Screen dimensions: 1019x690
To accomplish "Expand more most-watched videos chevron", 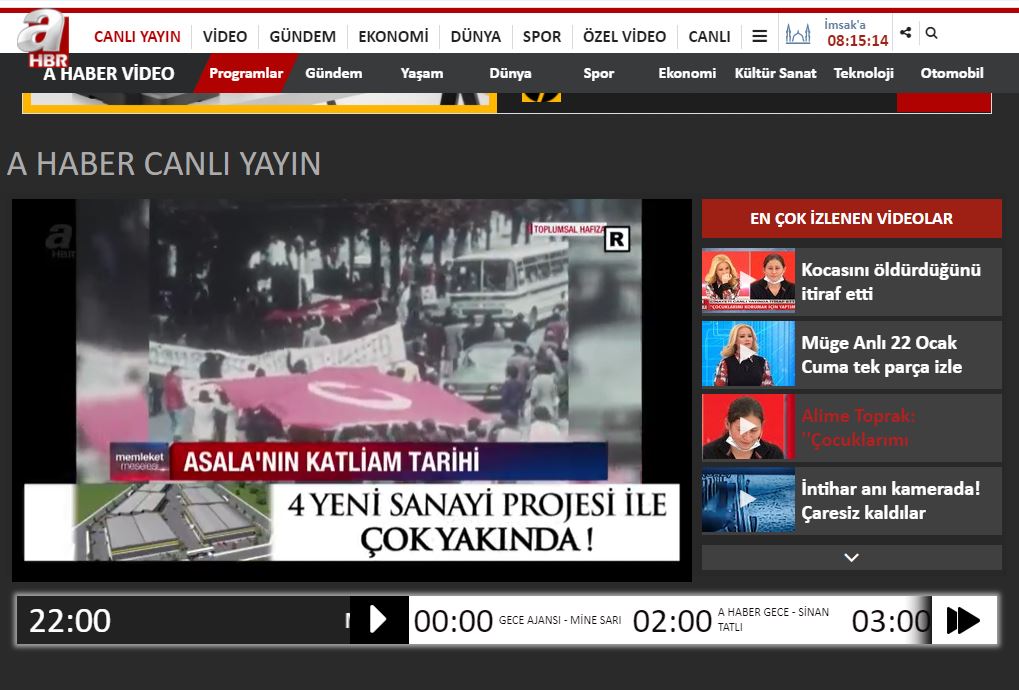I will pos(851,557).
